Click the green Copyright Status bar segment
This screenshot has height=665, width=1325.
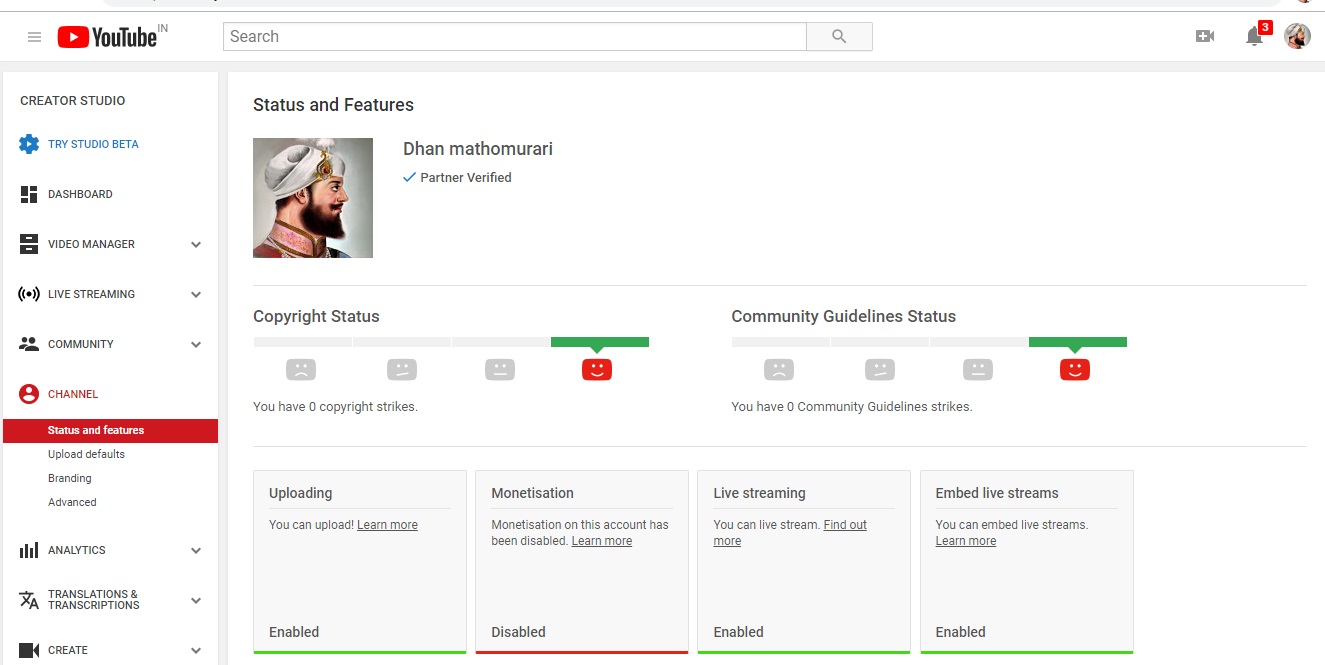coord(600,342)
